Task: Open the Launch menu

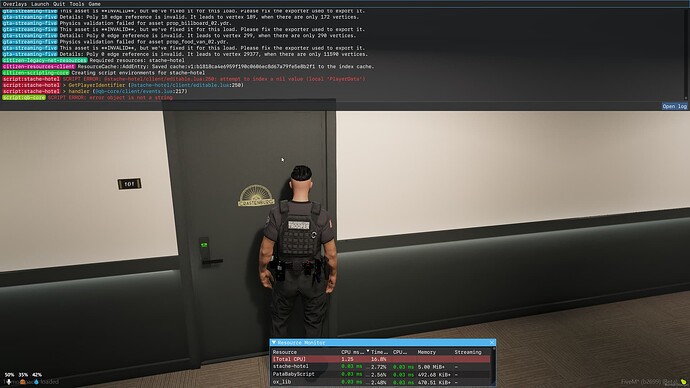Action: click(40, 4)
